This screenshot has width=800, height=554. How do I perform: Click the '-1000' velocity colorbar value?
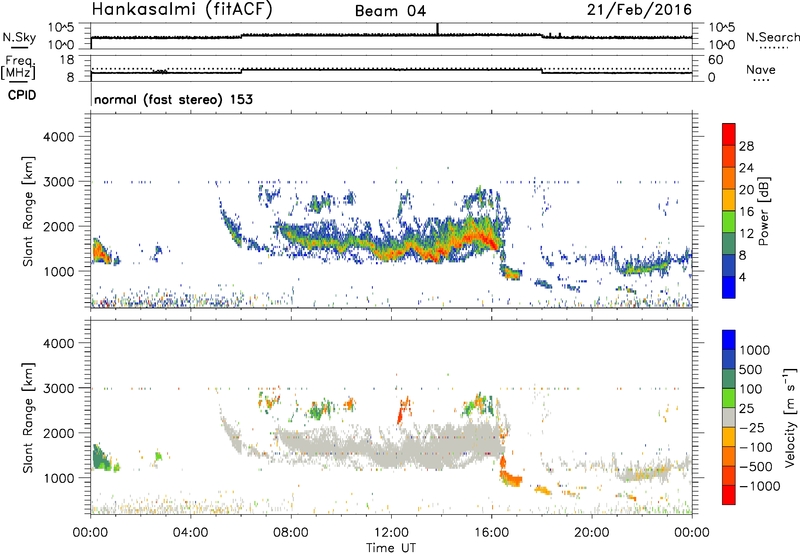(x=760, y=486)
